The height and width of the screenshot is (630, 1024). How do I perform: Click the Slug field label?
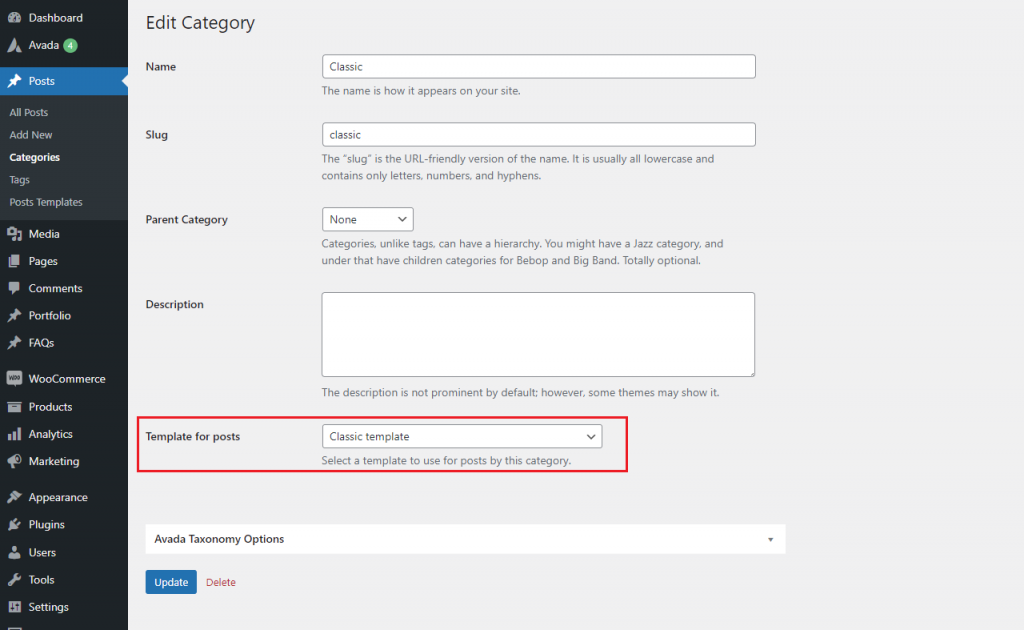pyautogui.click(x=157, y=134)
